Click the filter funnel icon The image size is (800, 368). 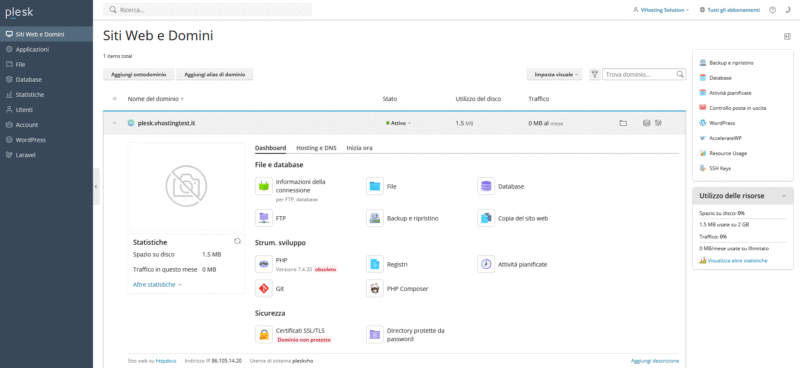point(594,75)
